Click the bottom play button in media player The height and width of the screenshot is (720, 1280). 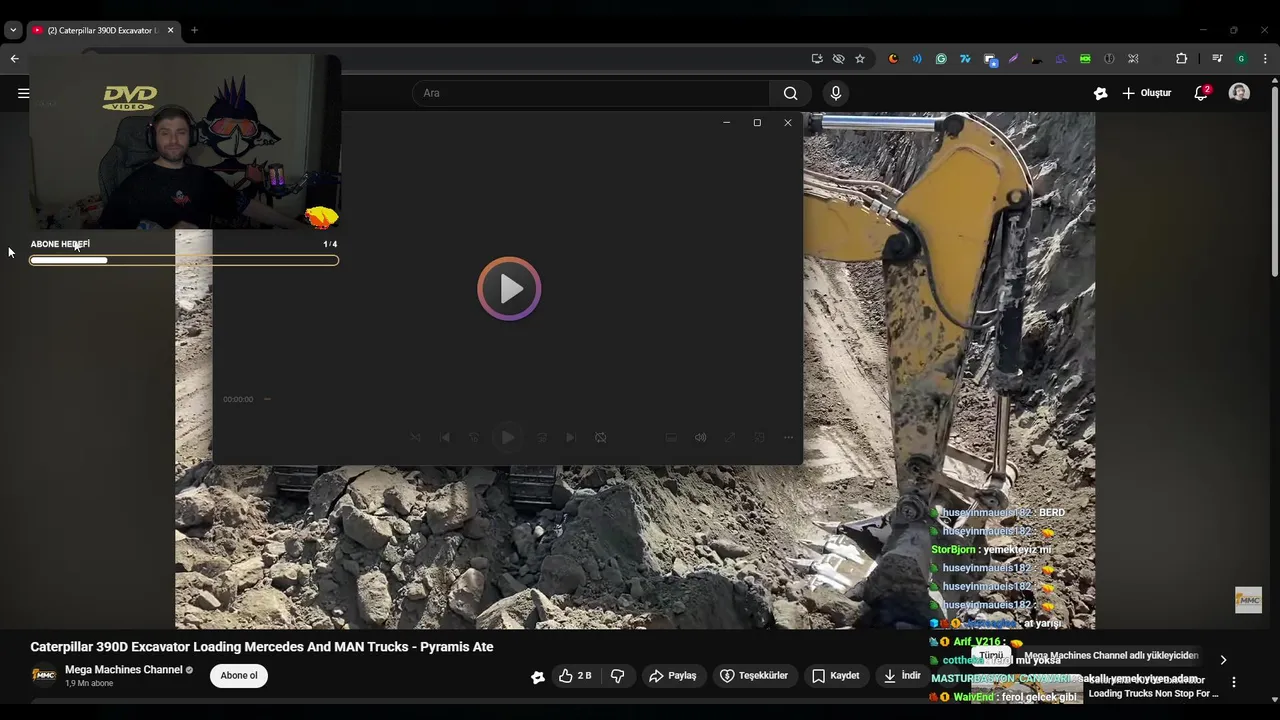(x=507, y=438)
